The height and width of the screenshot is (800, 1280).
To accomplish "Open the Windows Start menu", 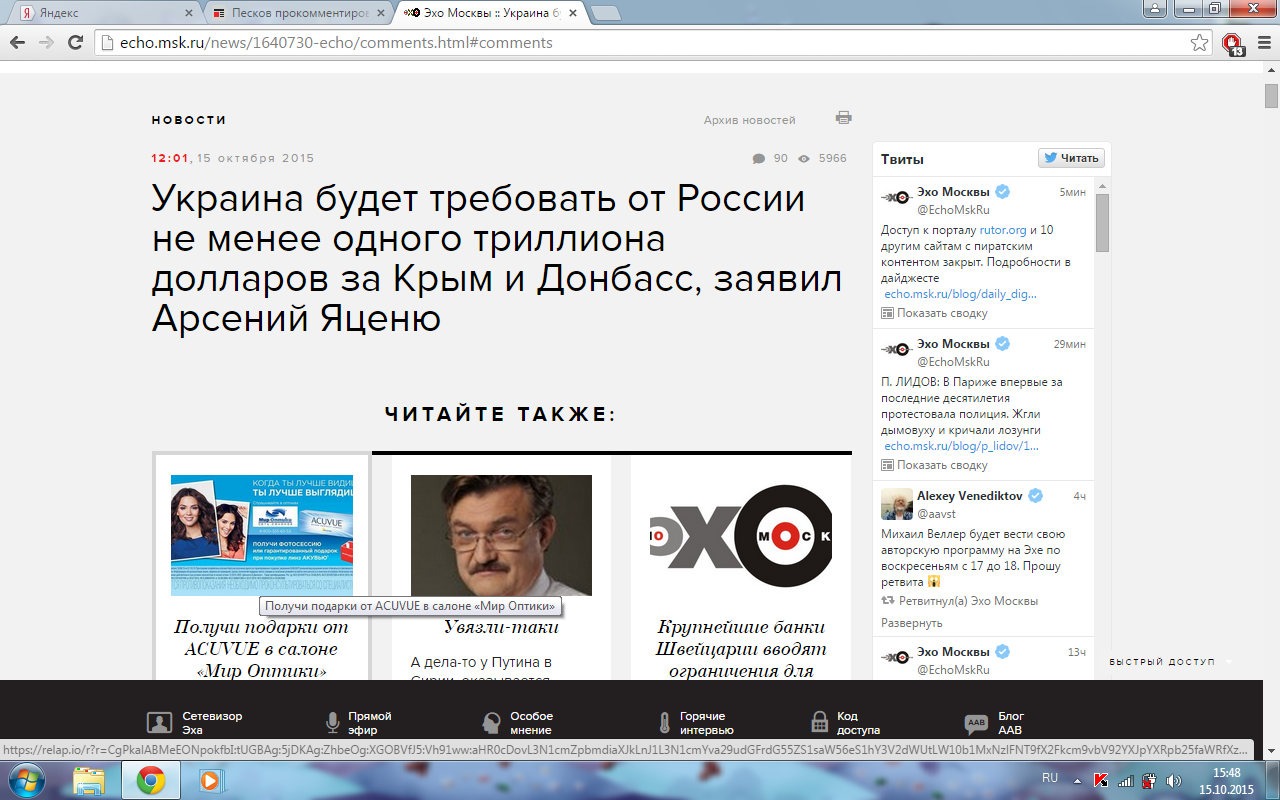I will coord(26,780).
